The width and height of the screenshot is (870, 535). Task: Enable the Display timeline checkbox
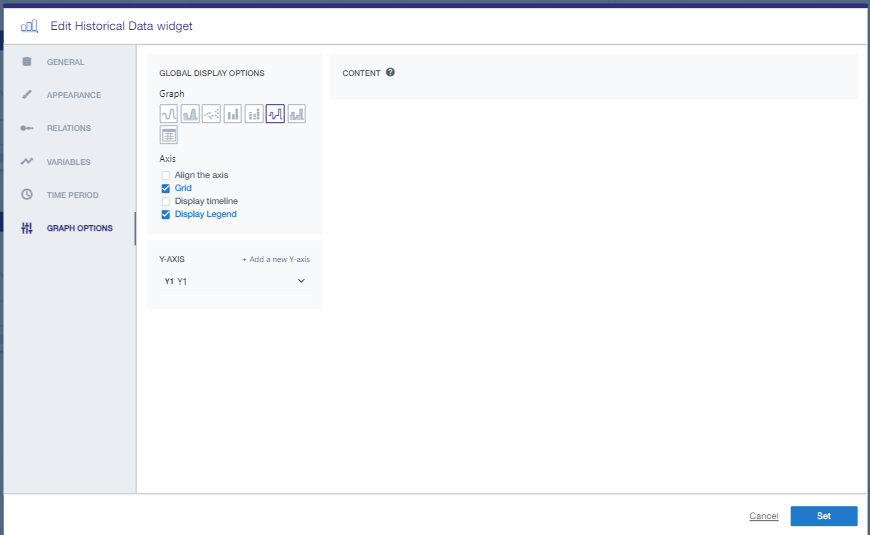165,201
